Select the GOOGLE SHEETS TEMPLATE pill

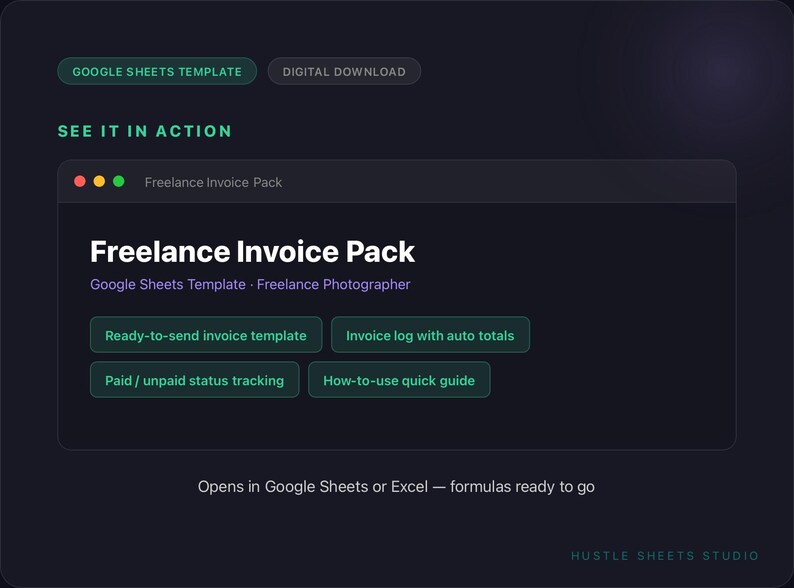click(157, 71)
